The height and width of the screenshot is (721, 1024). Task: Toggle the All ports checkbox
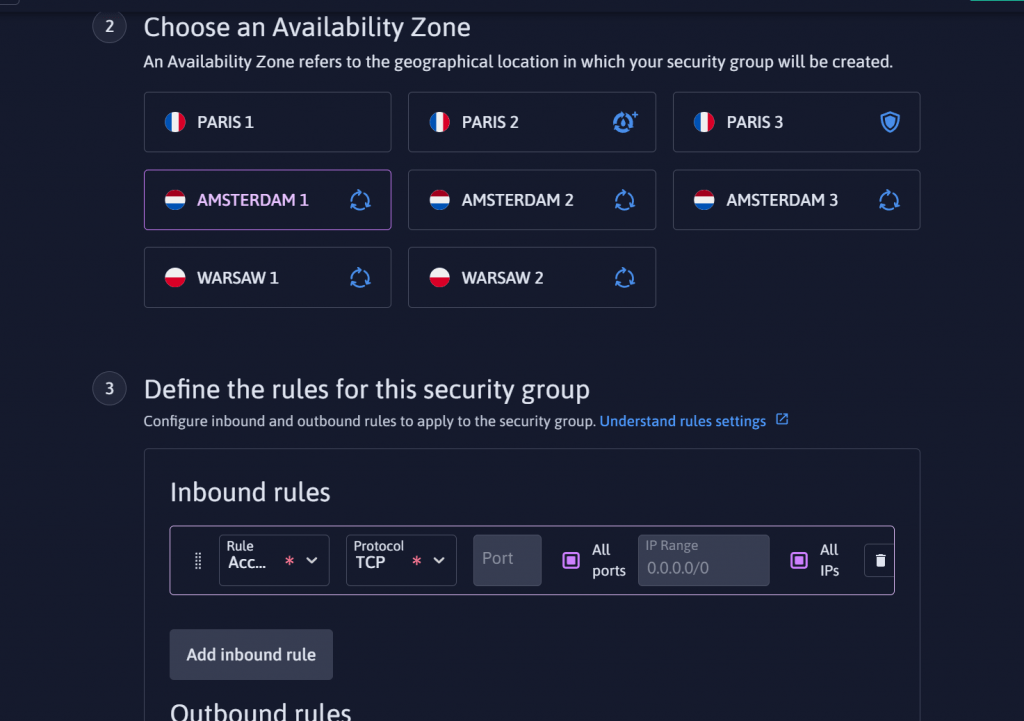(x=571, y=560)
